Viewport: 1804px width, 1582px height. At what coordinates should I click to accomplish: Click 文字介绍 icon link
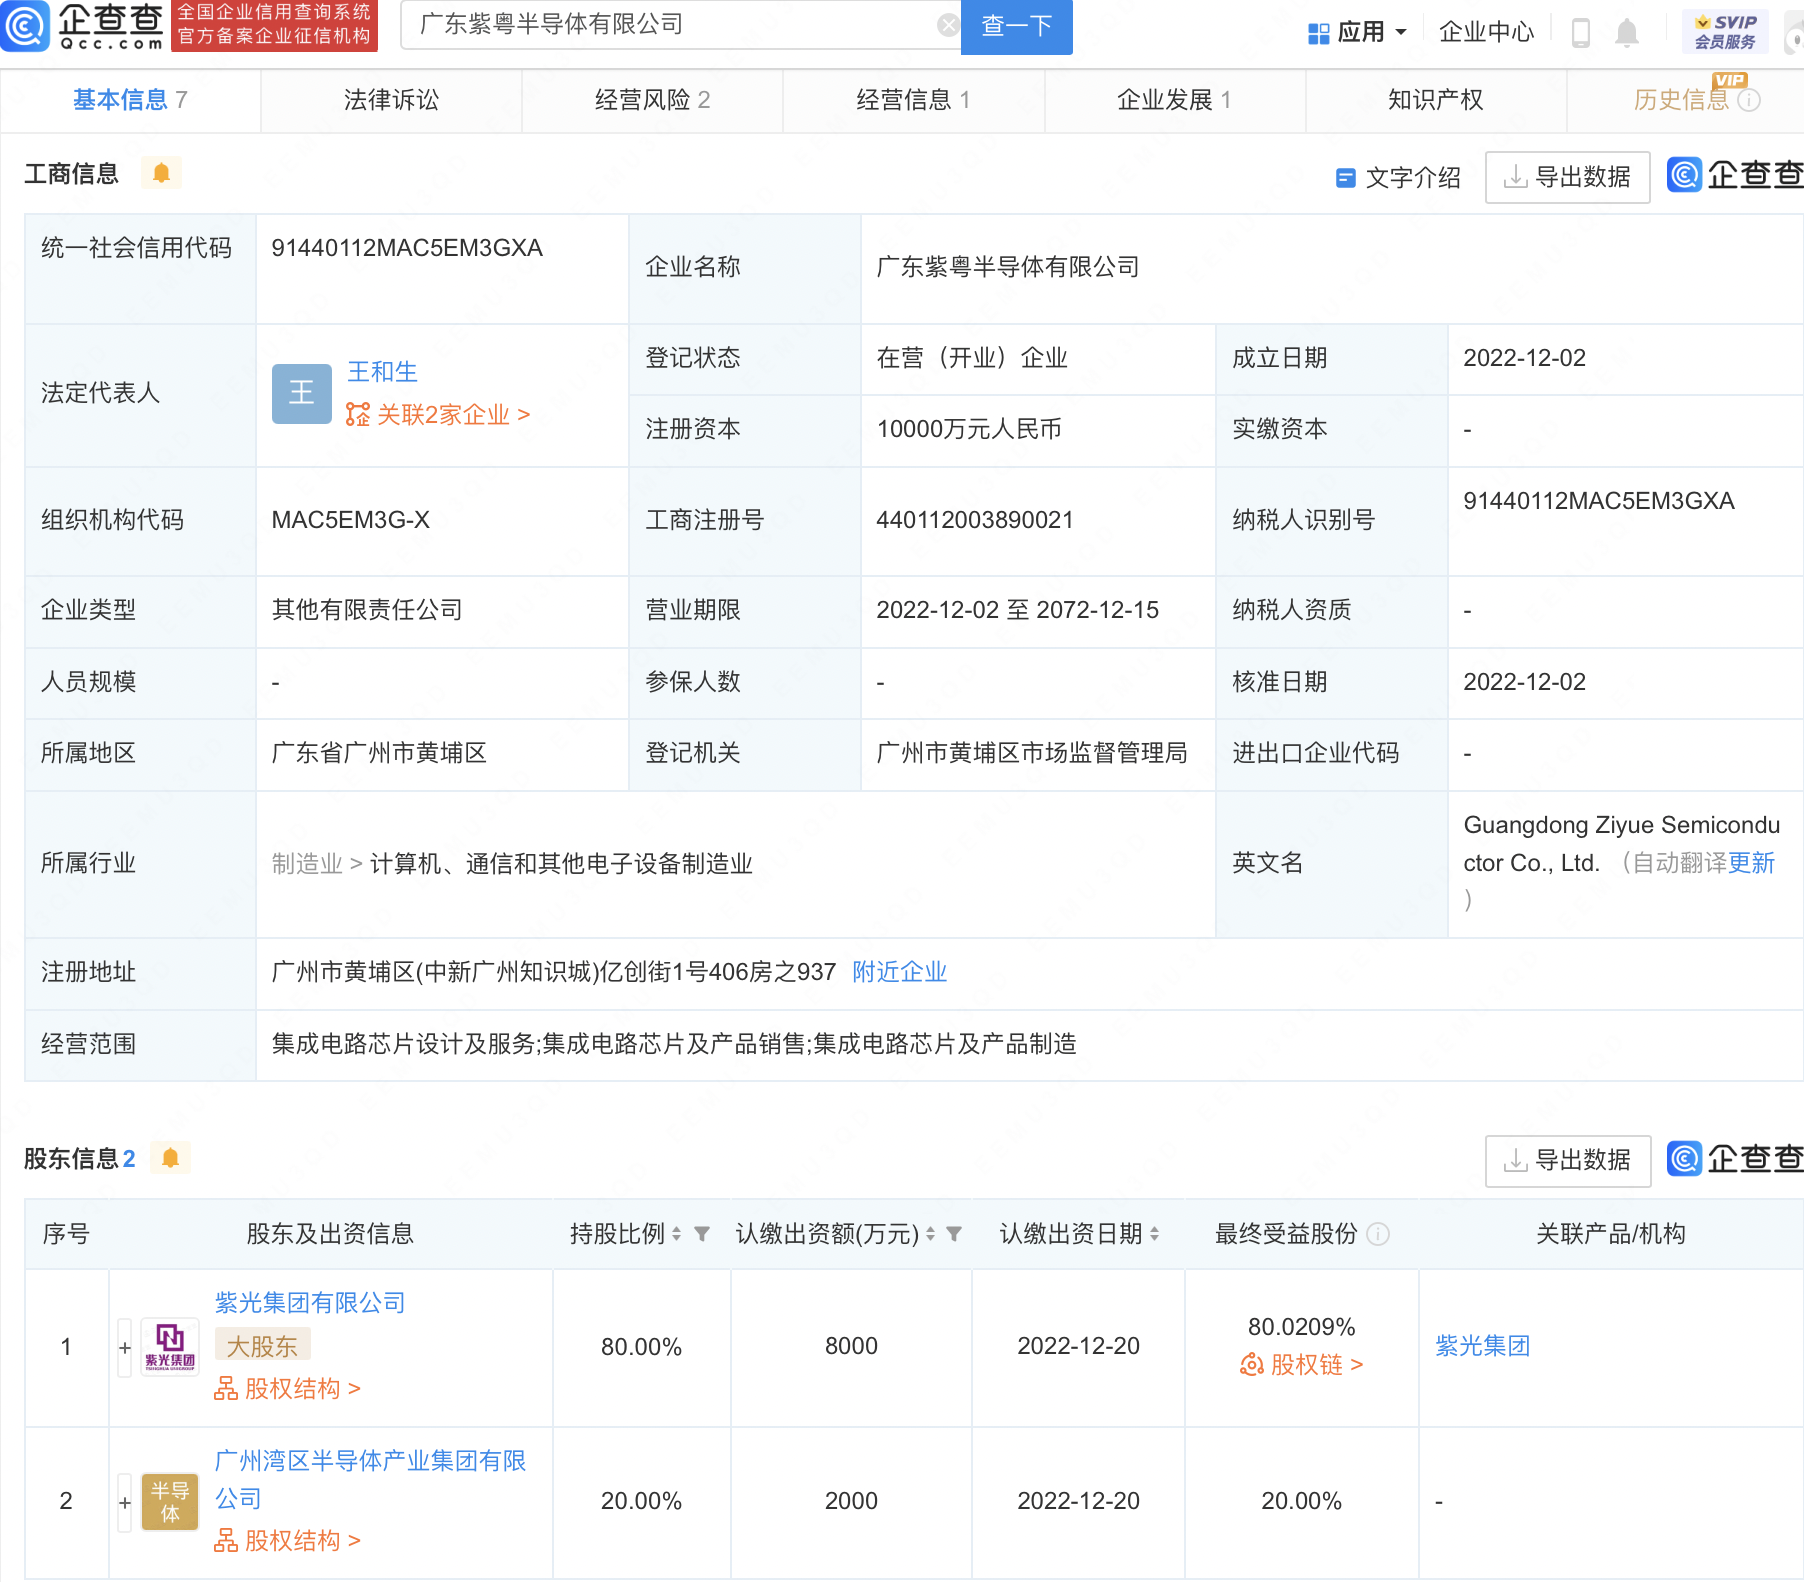coord(1398,178)
